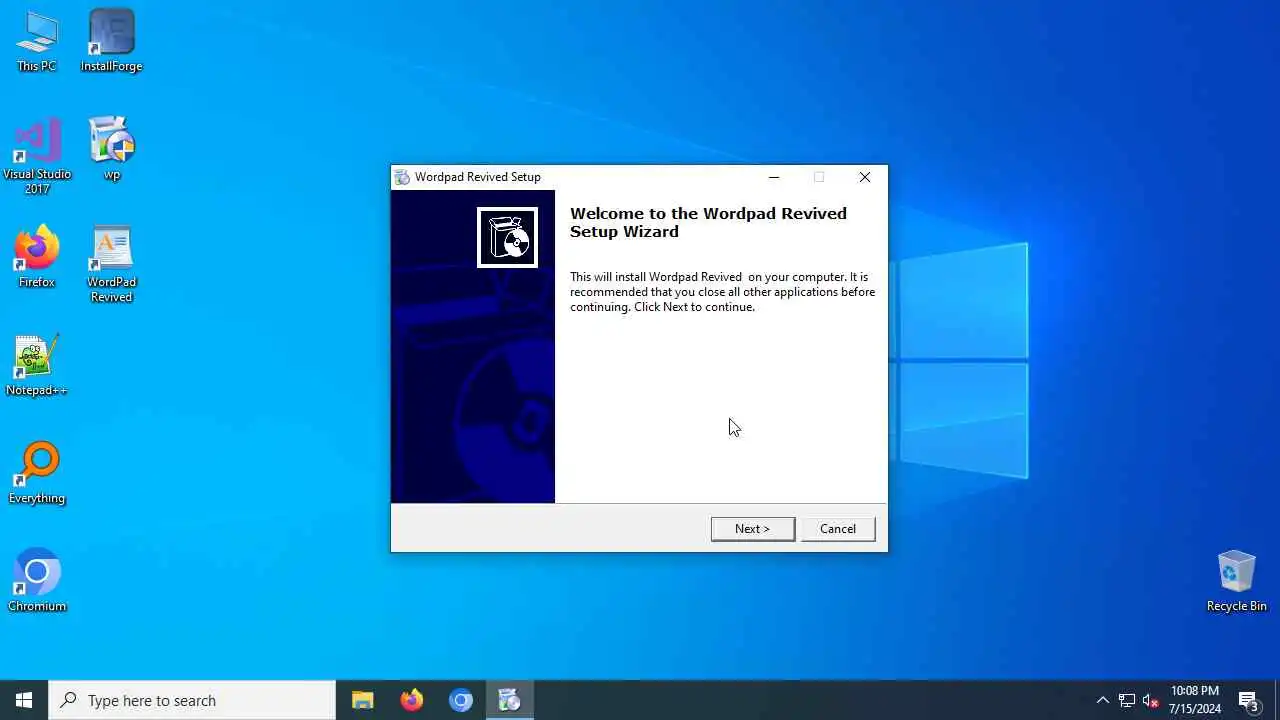This screenshot has height=720, width=1280.
Task: Click the muted volume tray icon
Action: [x=1150, y=700]
